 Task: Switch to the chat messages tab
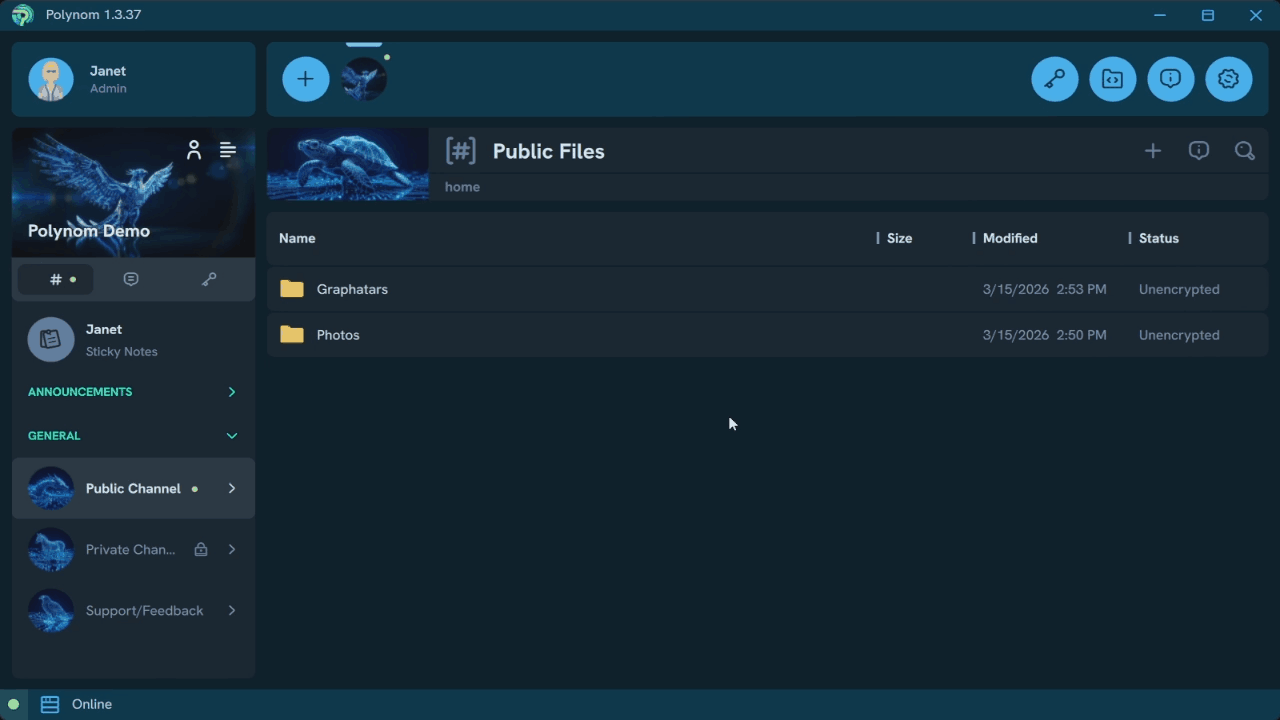[131, 280]
